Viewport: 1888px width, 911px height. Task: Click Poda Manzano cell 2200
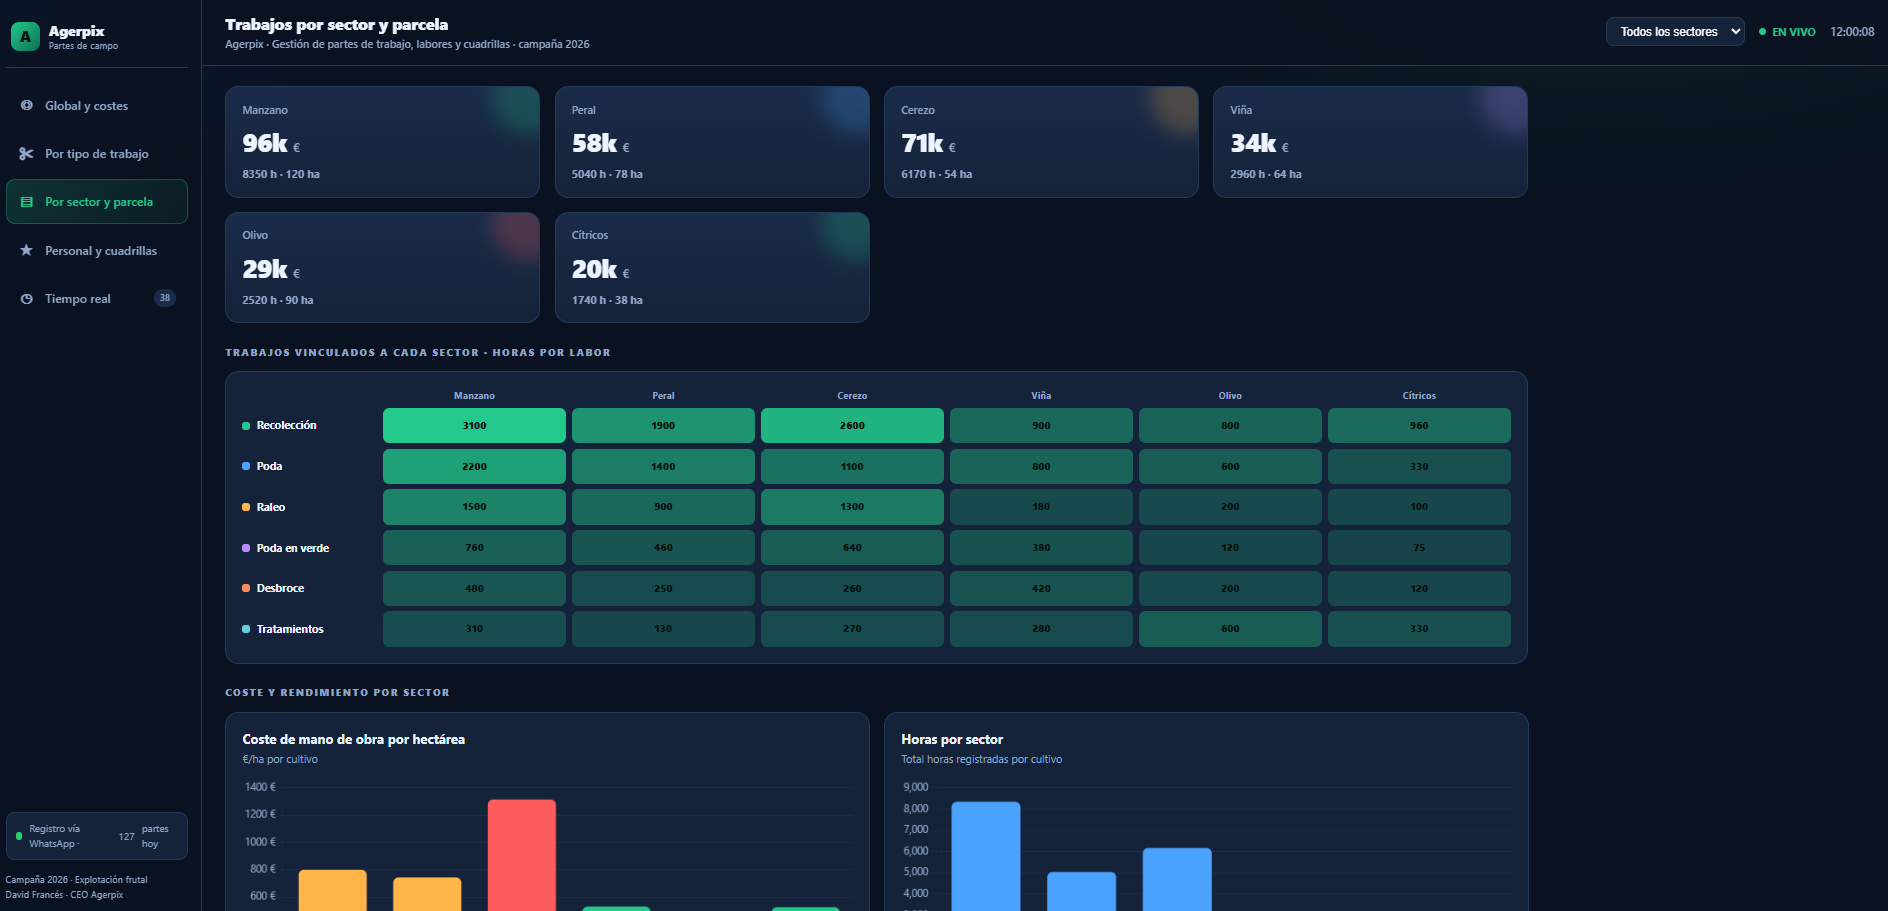point(474,466)
